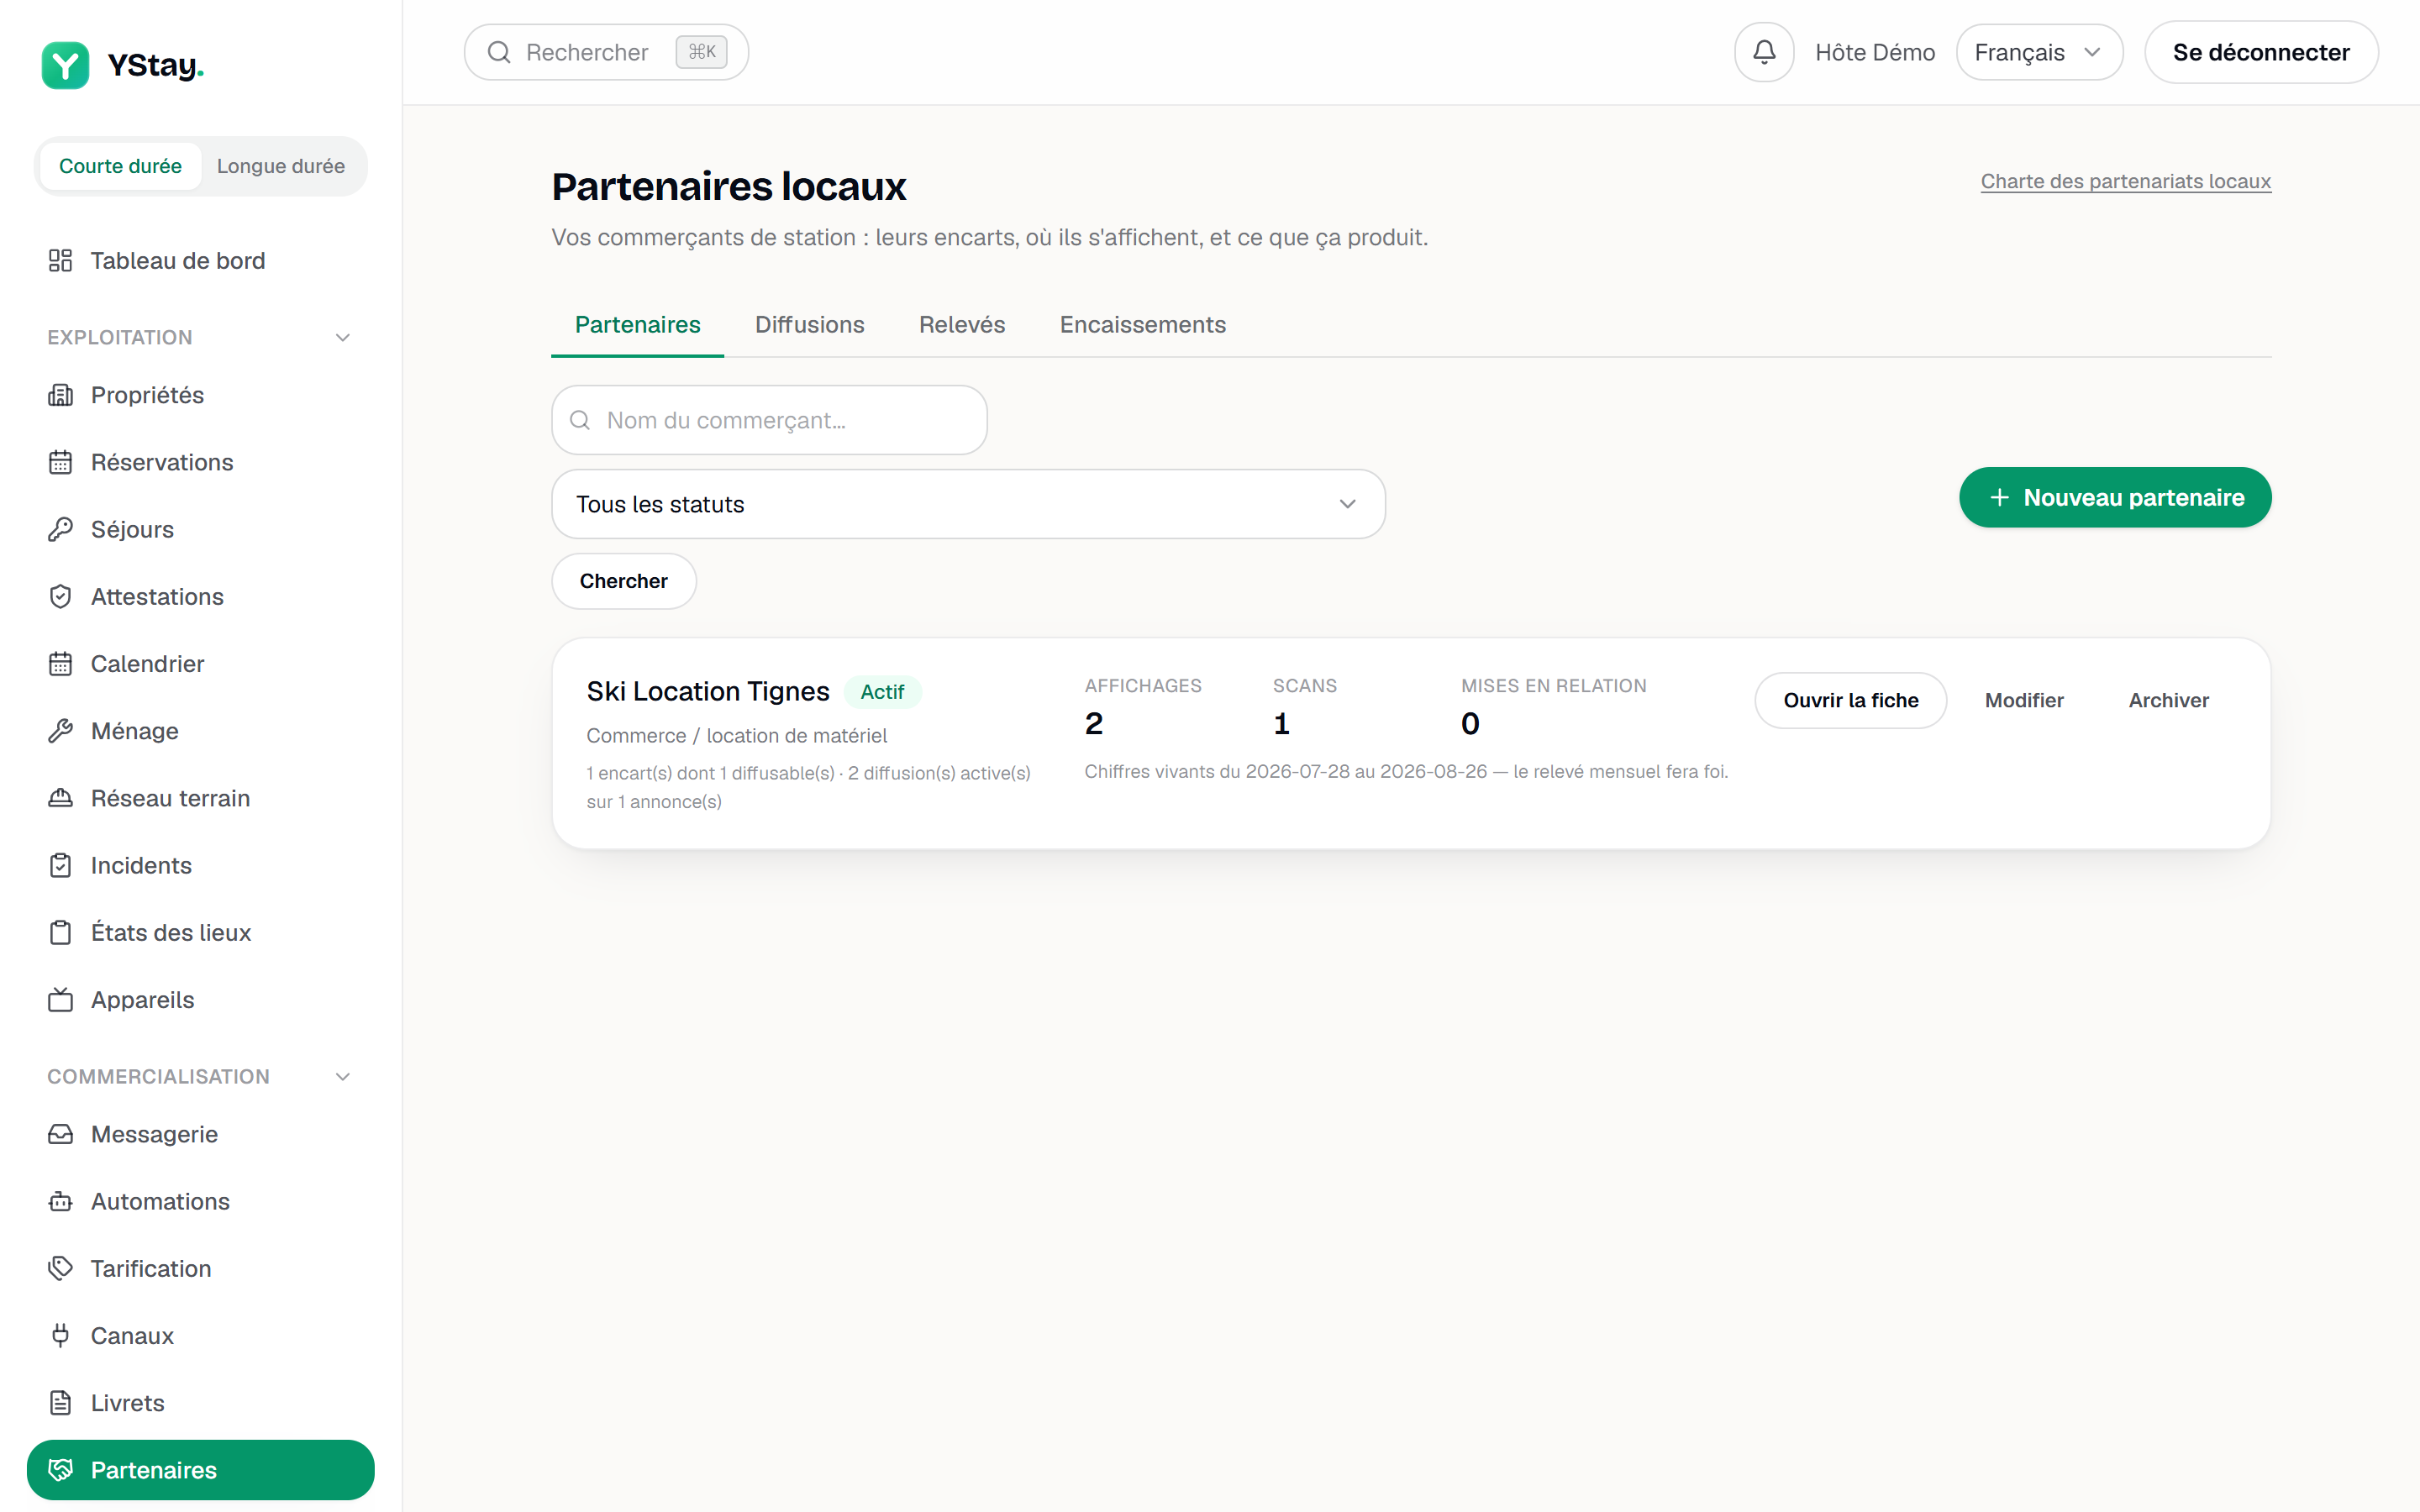The width and height of the screenshot is (2420, 1512).
Task: Click the Réservations calendar icon
Action: [60, 462]
